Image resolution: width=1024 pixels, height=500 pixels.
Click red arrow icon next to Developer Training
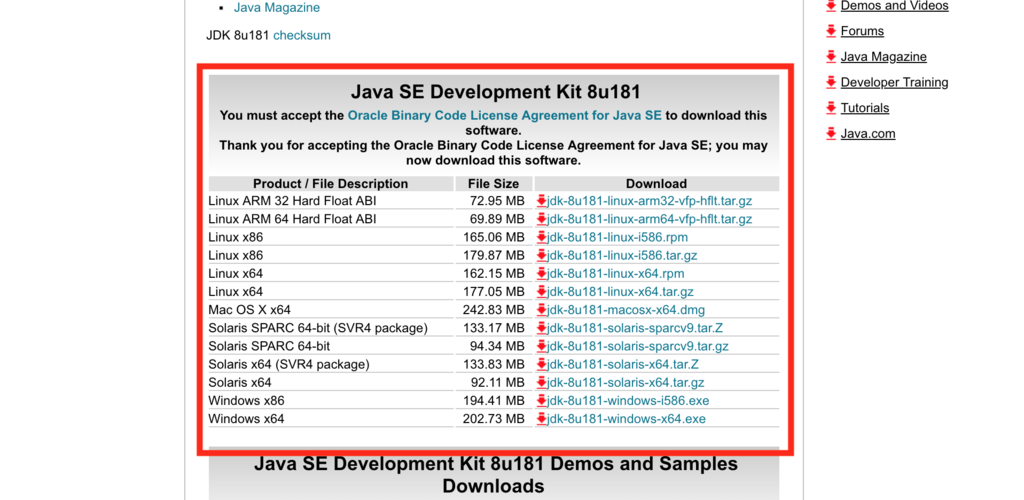pos(831,82)
